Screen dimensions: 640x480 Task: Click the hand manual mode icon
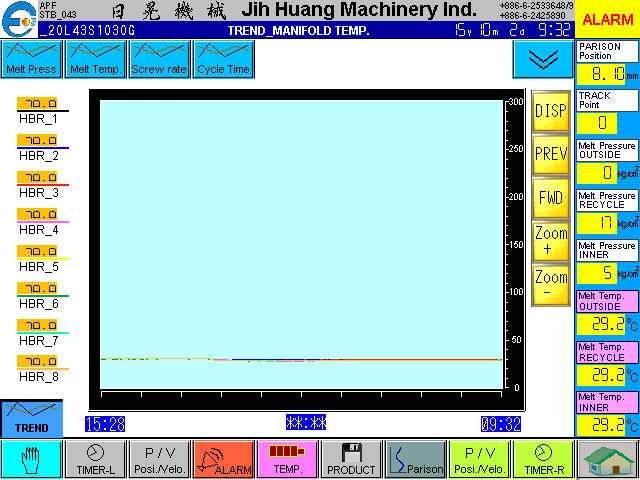(x=31, y=459)
